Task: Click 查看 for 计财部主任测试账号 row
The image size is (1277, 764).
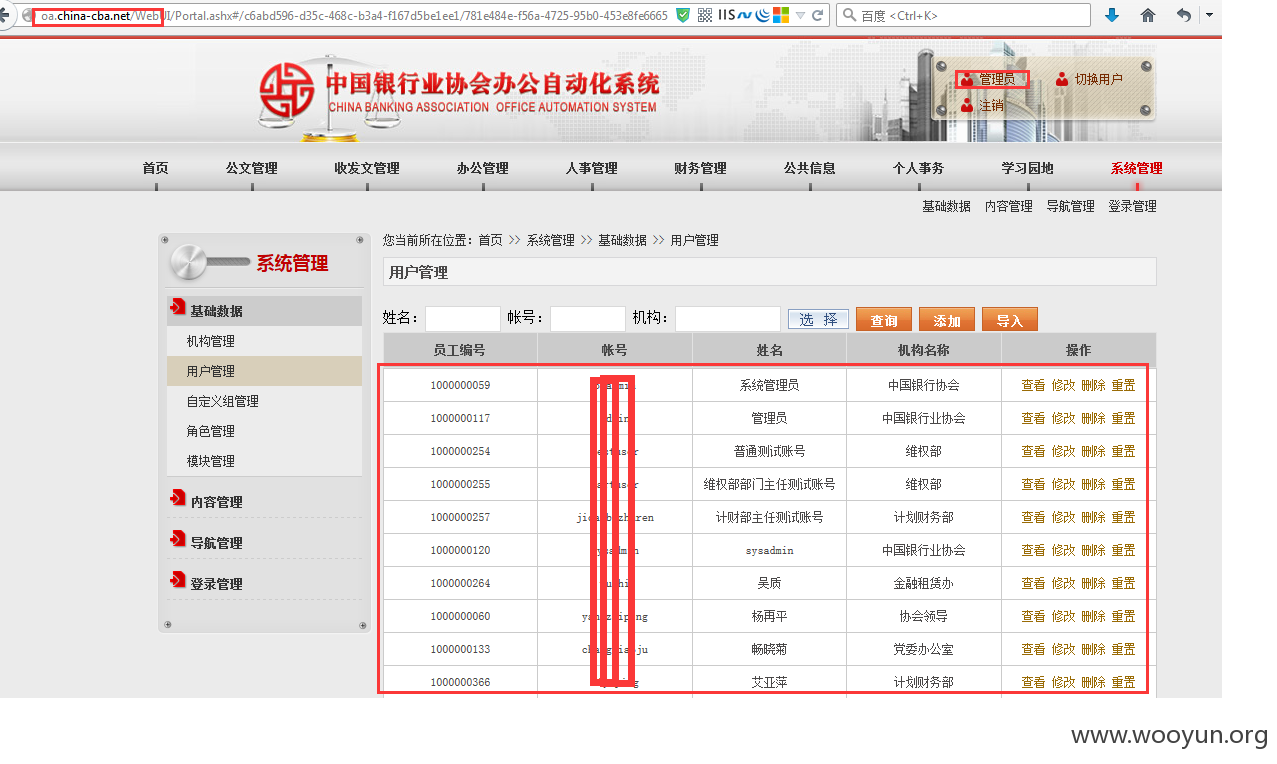Action: tap(1033, 517)
